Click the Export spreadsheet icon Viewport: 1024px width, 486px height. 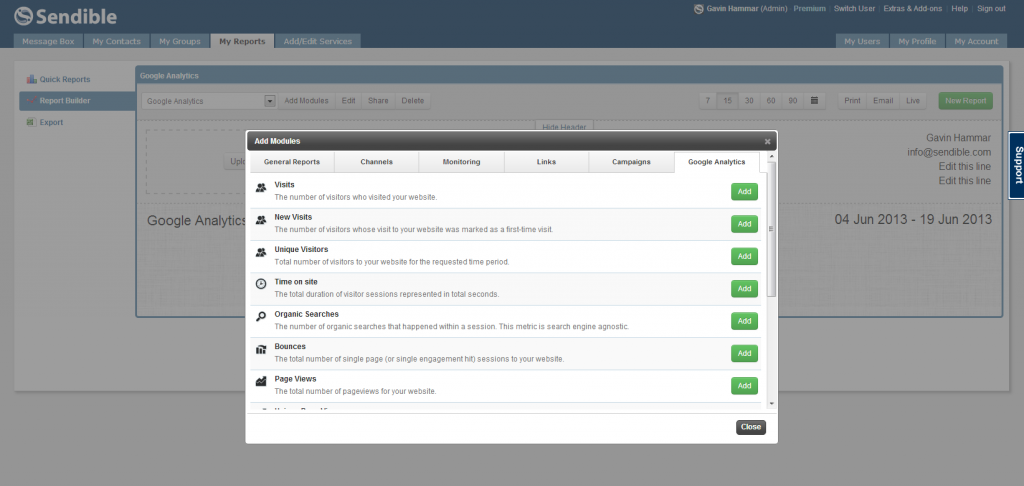tap(31, 122)
